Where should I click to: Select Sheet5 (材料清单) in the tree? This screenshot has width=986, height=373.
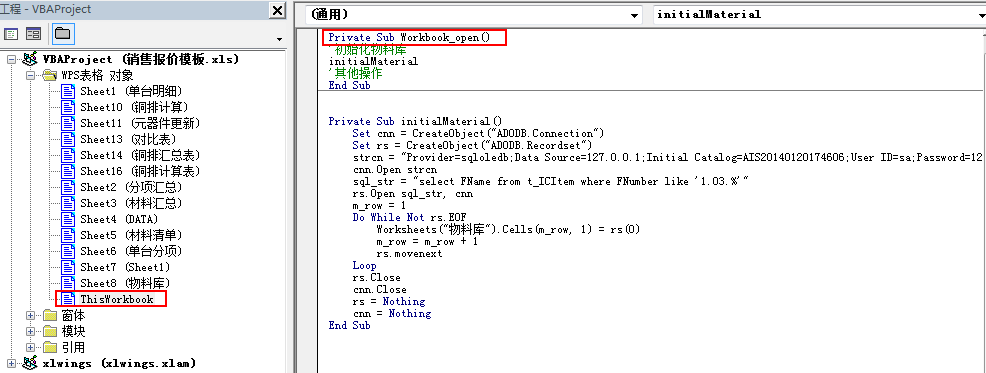[131, 235]
